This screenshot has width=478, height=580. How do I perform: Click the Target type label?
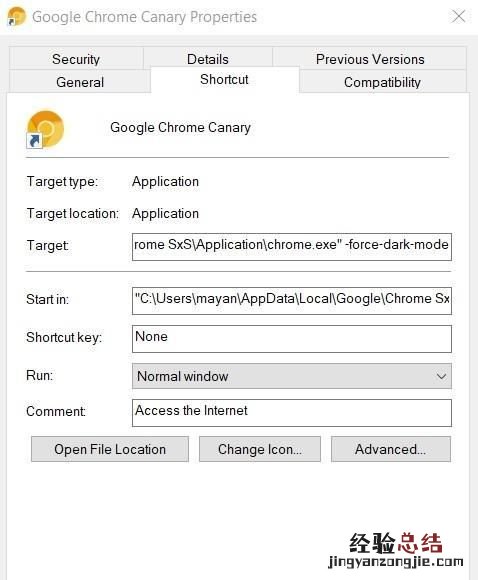coord(62,182)
